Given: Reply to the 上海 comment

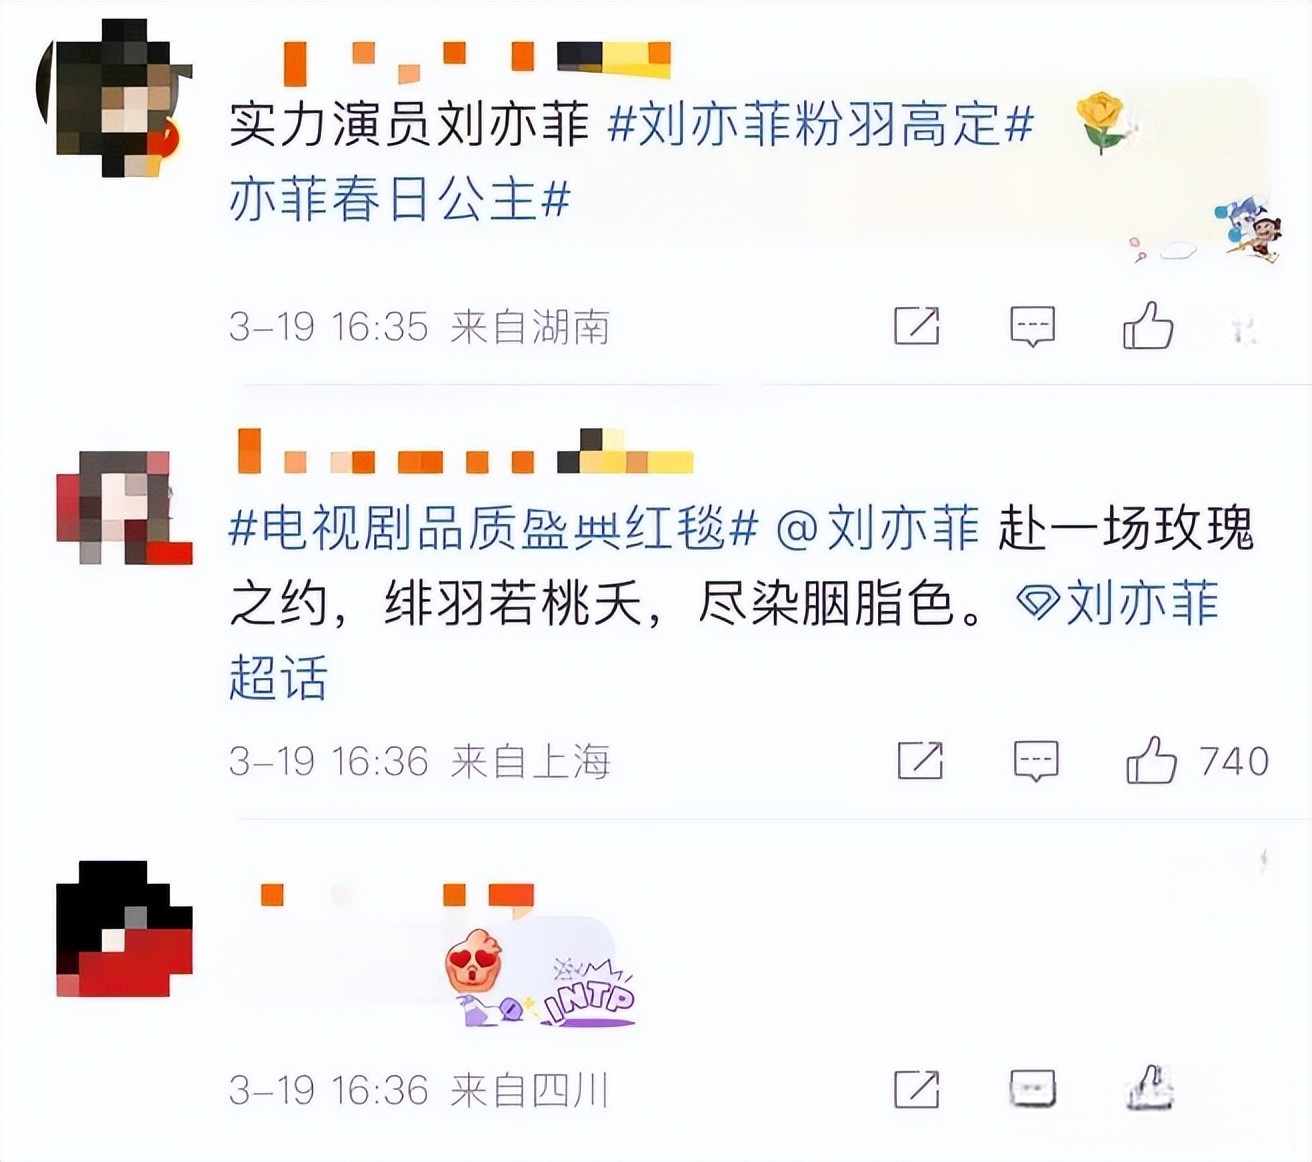Looking at the screenshot, I should 1036,761.
